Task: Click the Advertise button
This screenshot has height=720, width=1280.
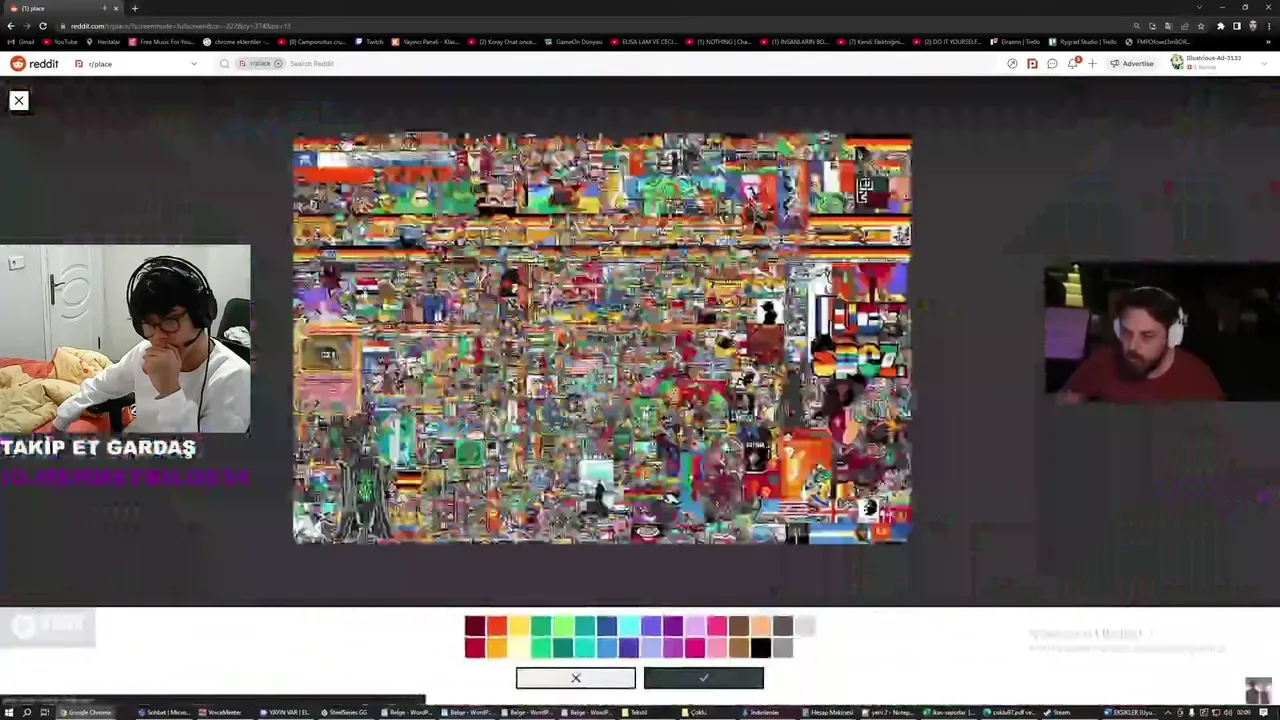Action: click(x=1132, y=63)
